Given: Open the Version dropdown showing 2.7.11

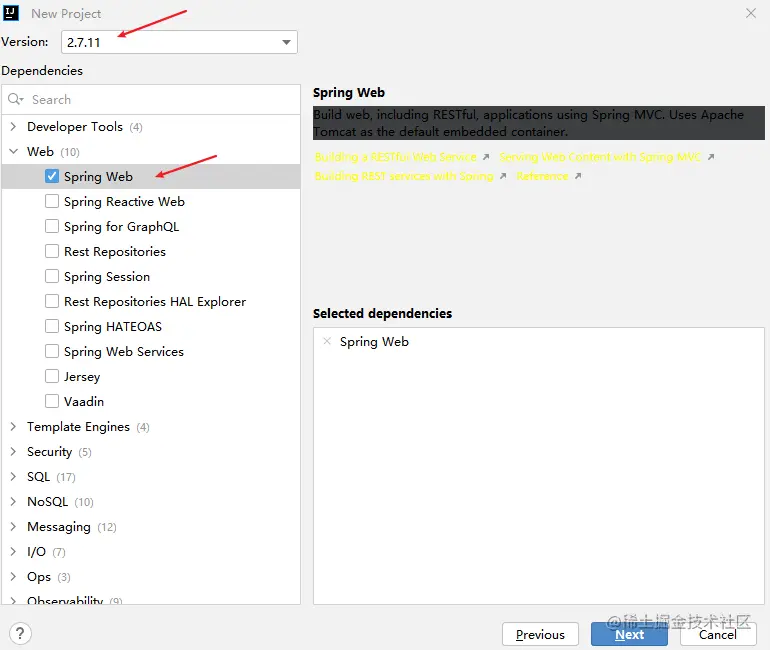Looking at the screenshot, I should pyautogui.click(x=179, y=42).
